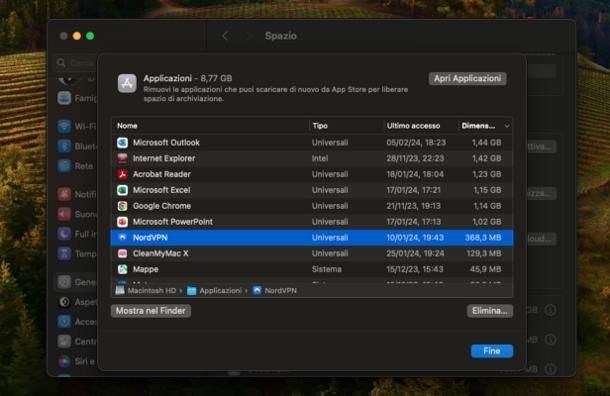
Task: Click the Sistema type cell
Action: pos(326,269)
